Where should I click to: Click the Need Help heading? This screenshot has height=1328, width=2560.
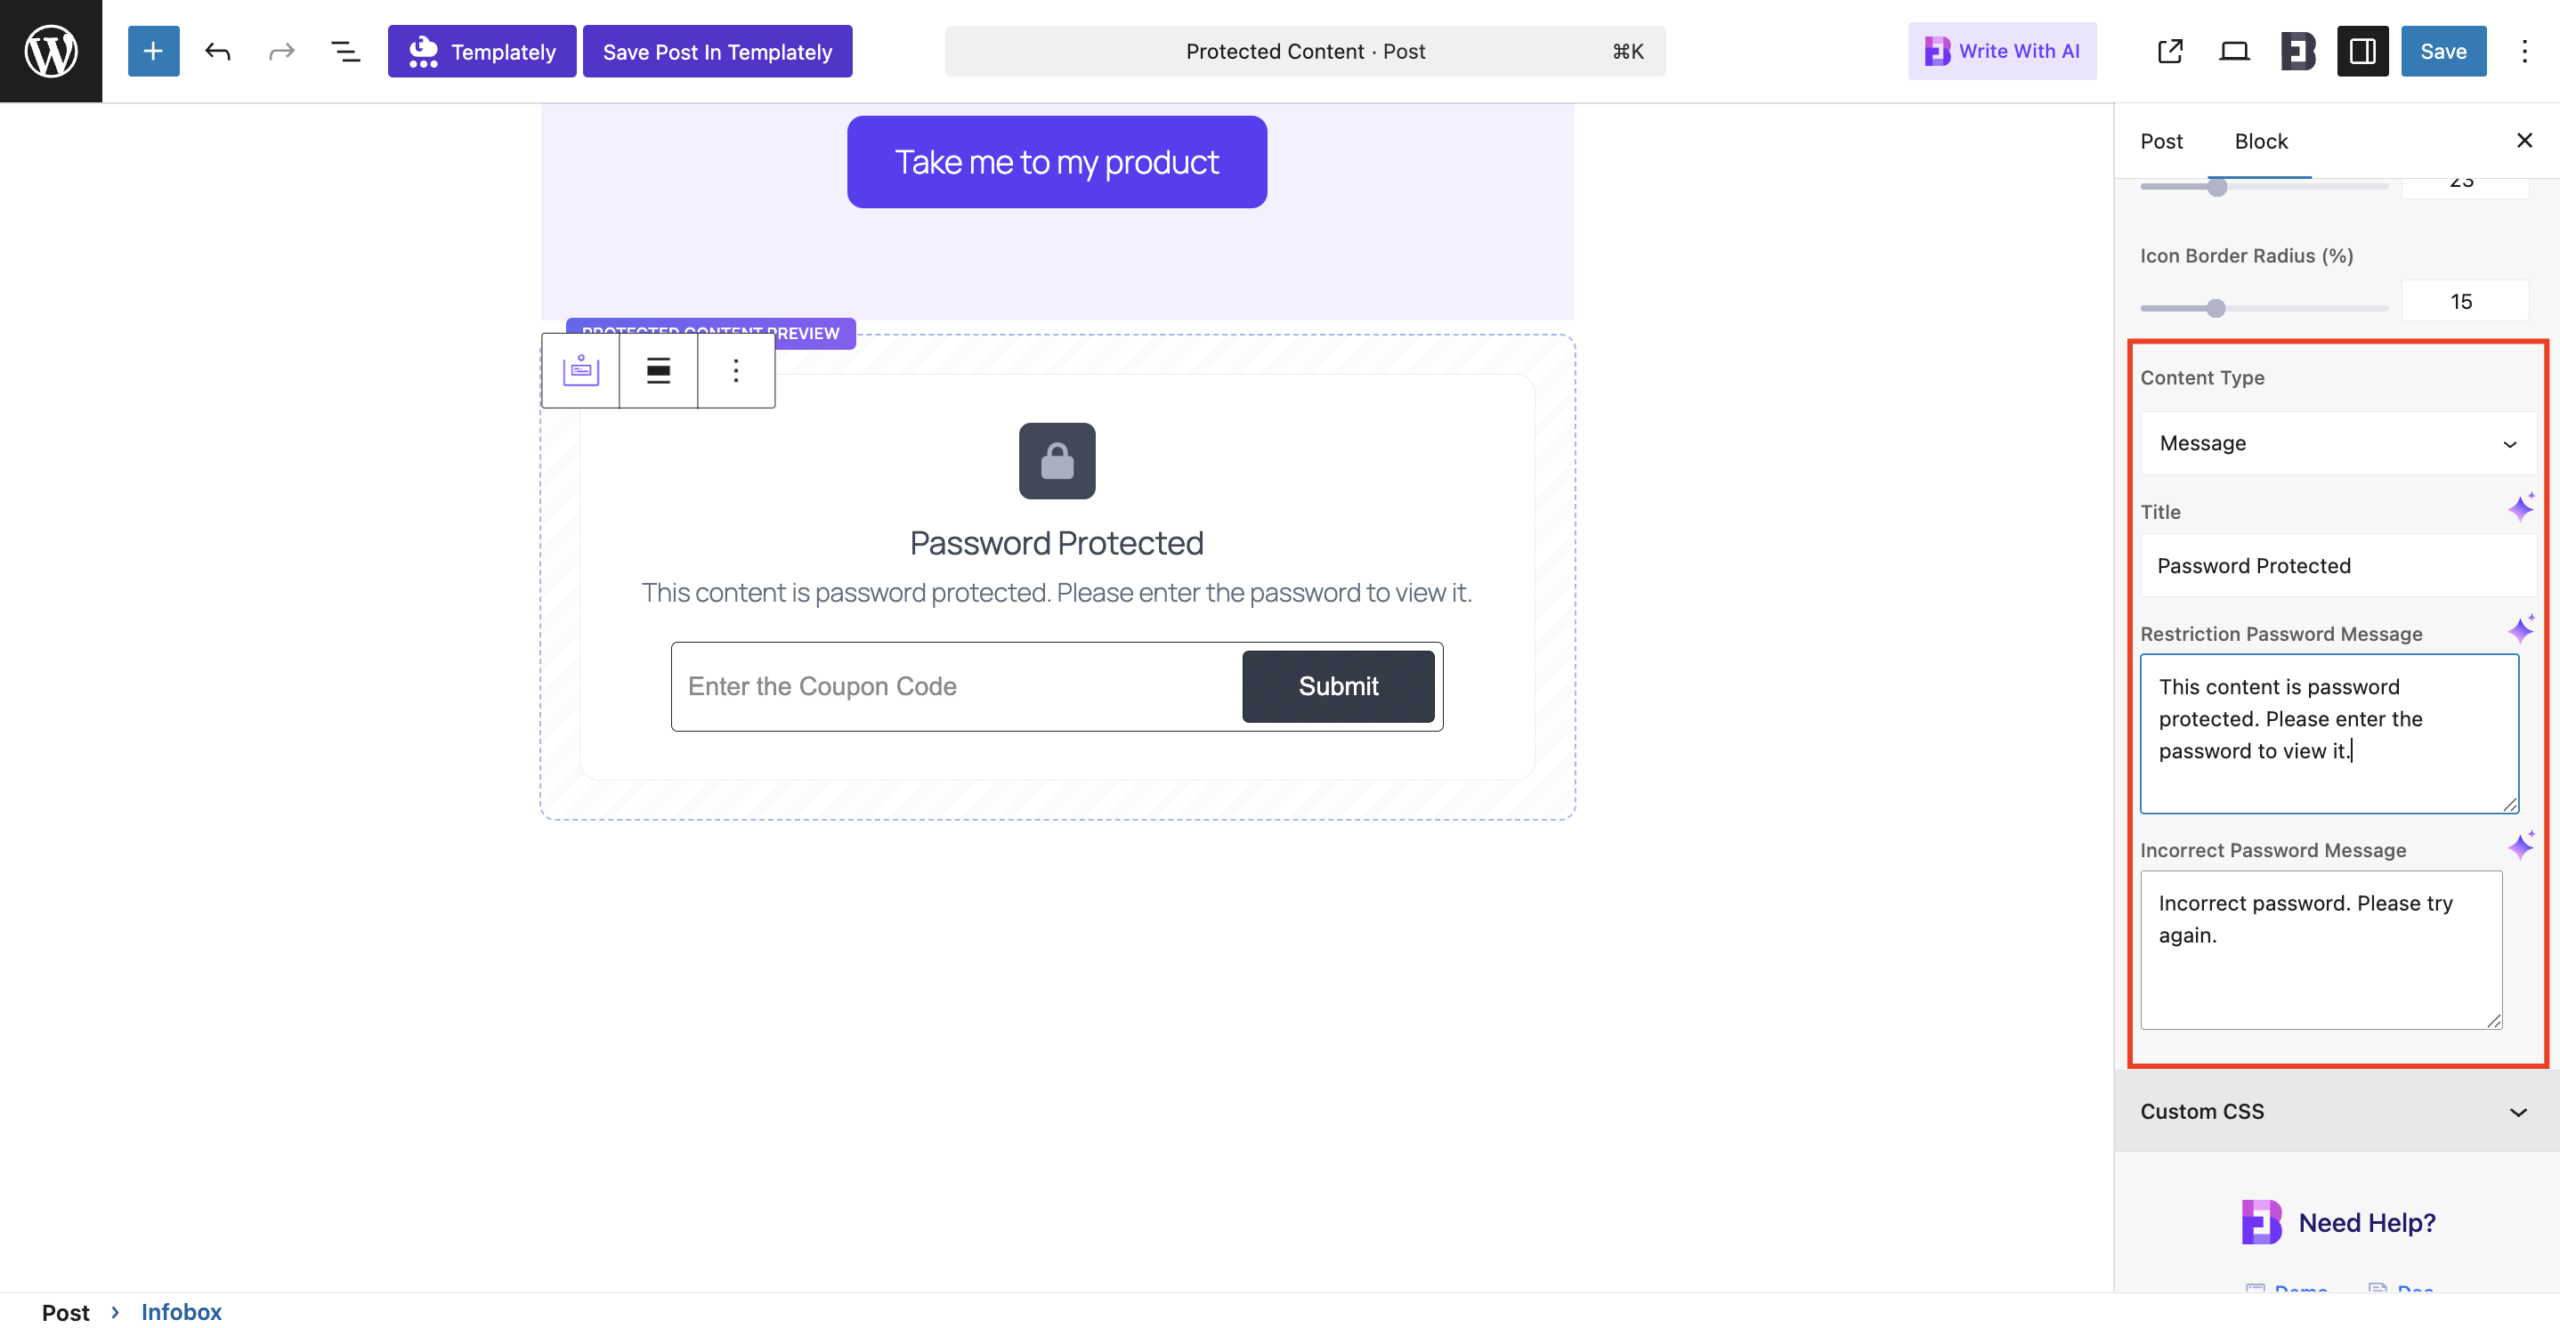(2366, 1223)
